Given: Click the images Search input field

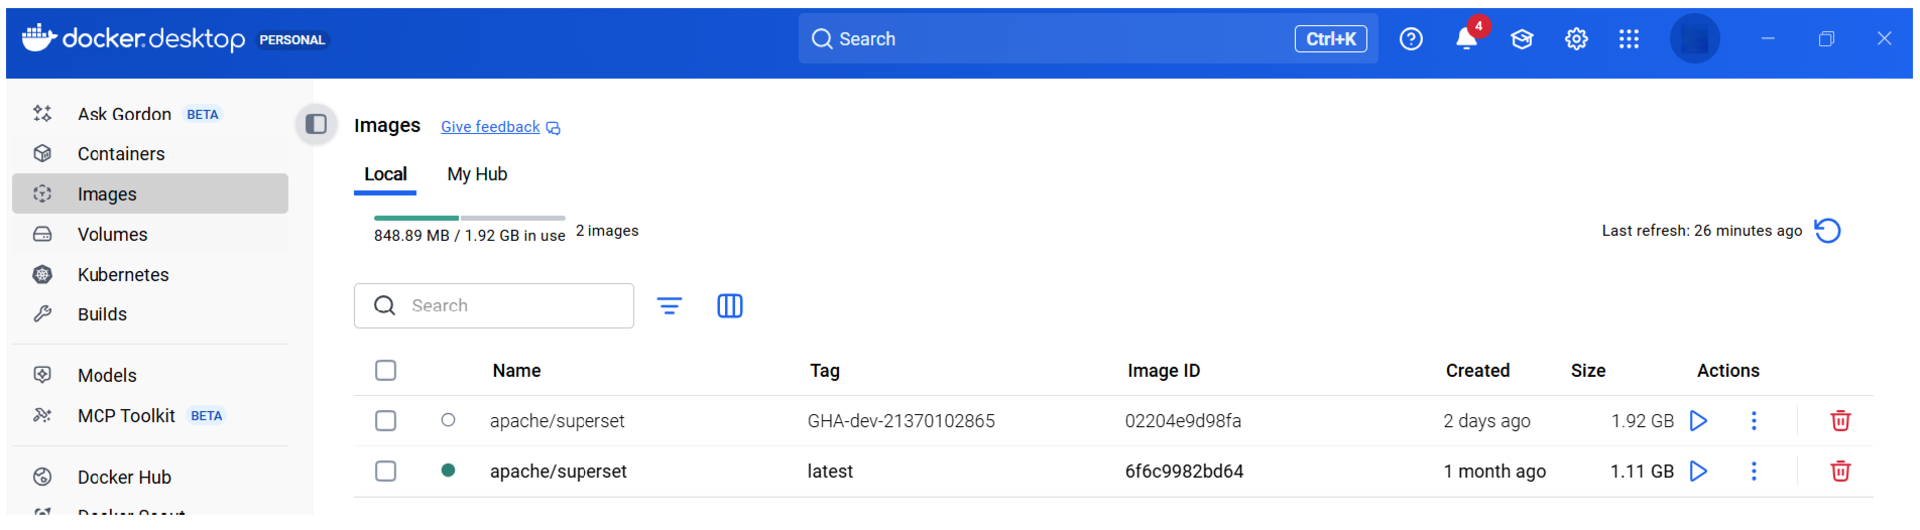Looking at the screenshot, I should [x=494, y=306].
